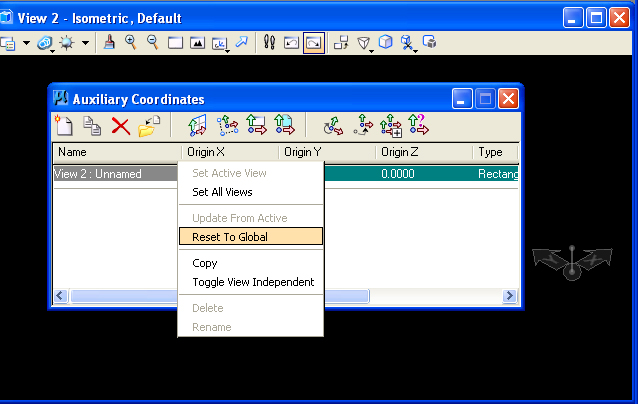Image resolution: width=638 pixels, height=404 pixels.
Task: Choose Set All Views from context menu
Action: click(x=251, y=192)
